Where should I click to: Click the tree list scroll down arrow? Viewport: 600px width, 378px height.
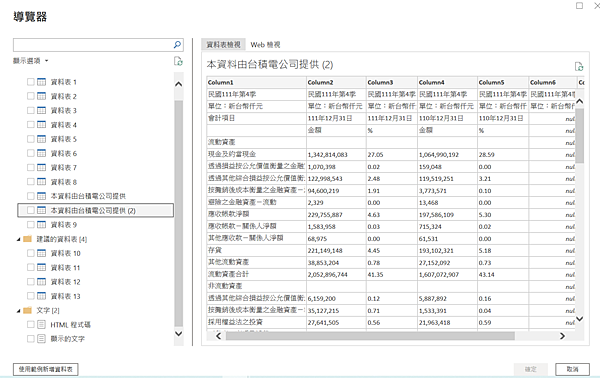(x=179, y=333)
